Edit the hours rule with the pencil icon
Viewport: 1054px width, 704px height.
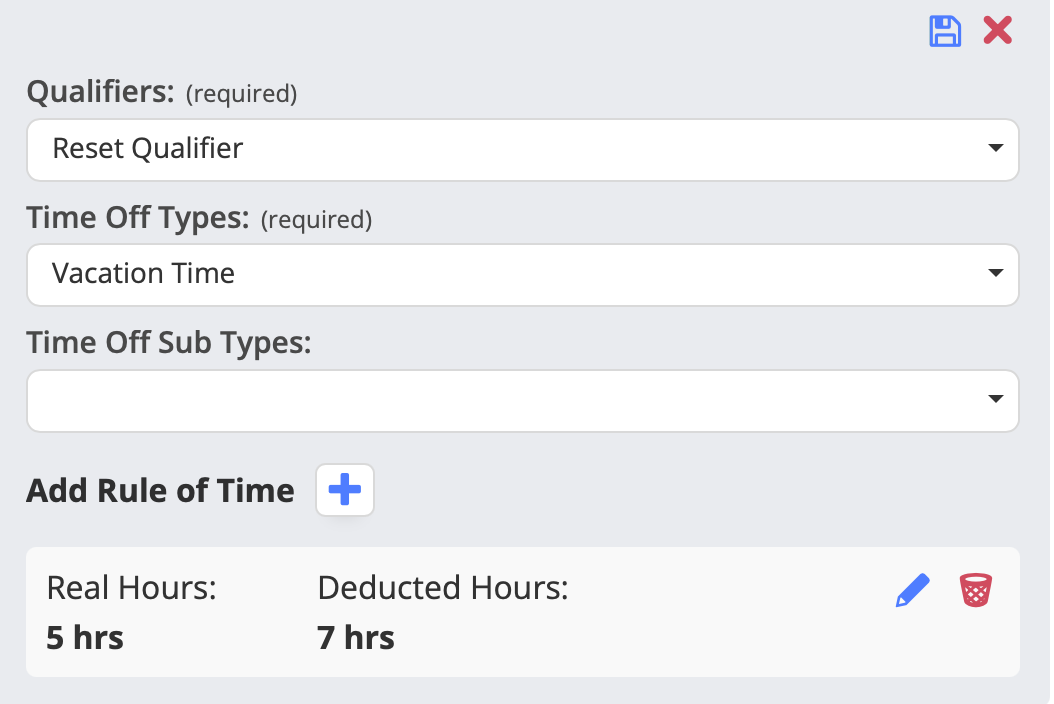pos(913,590)
